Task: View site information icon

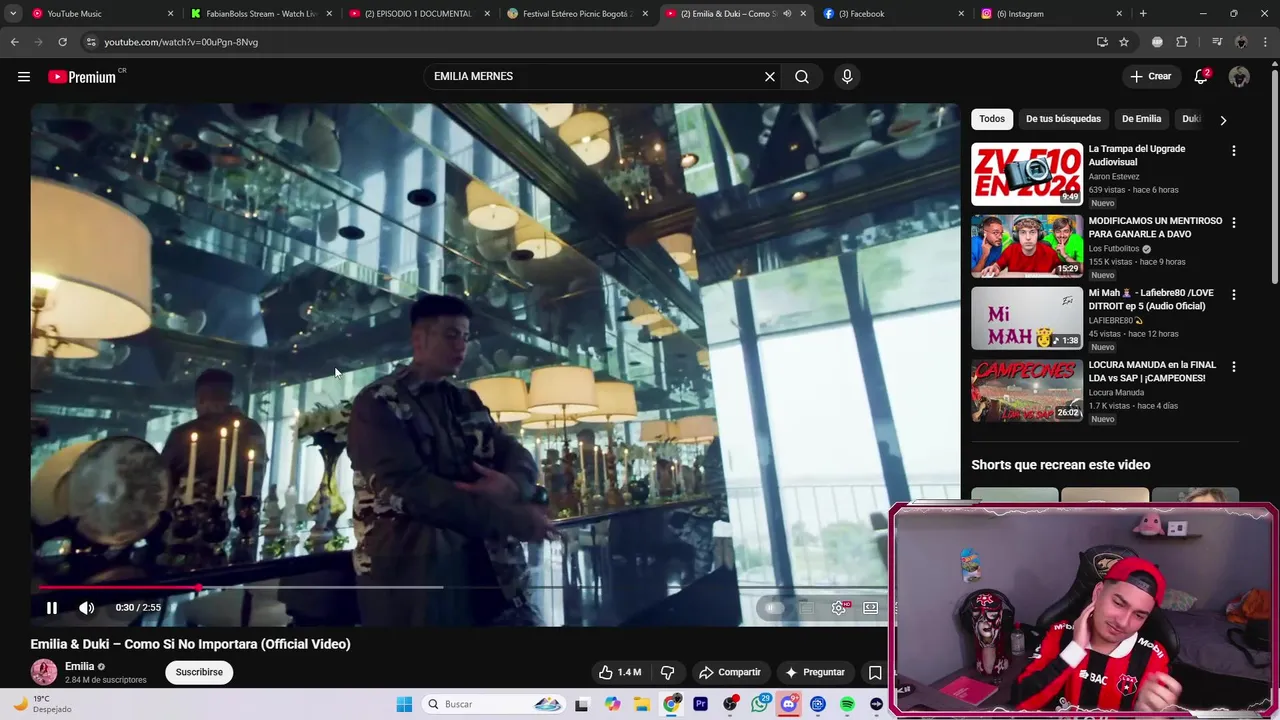Action: point(91,42)
